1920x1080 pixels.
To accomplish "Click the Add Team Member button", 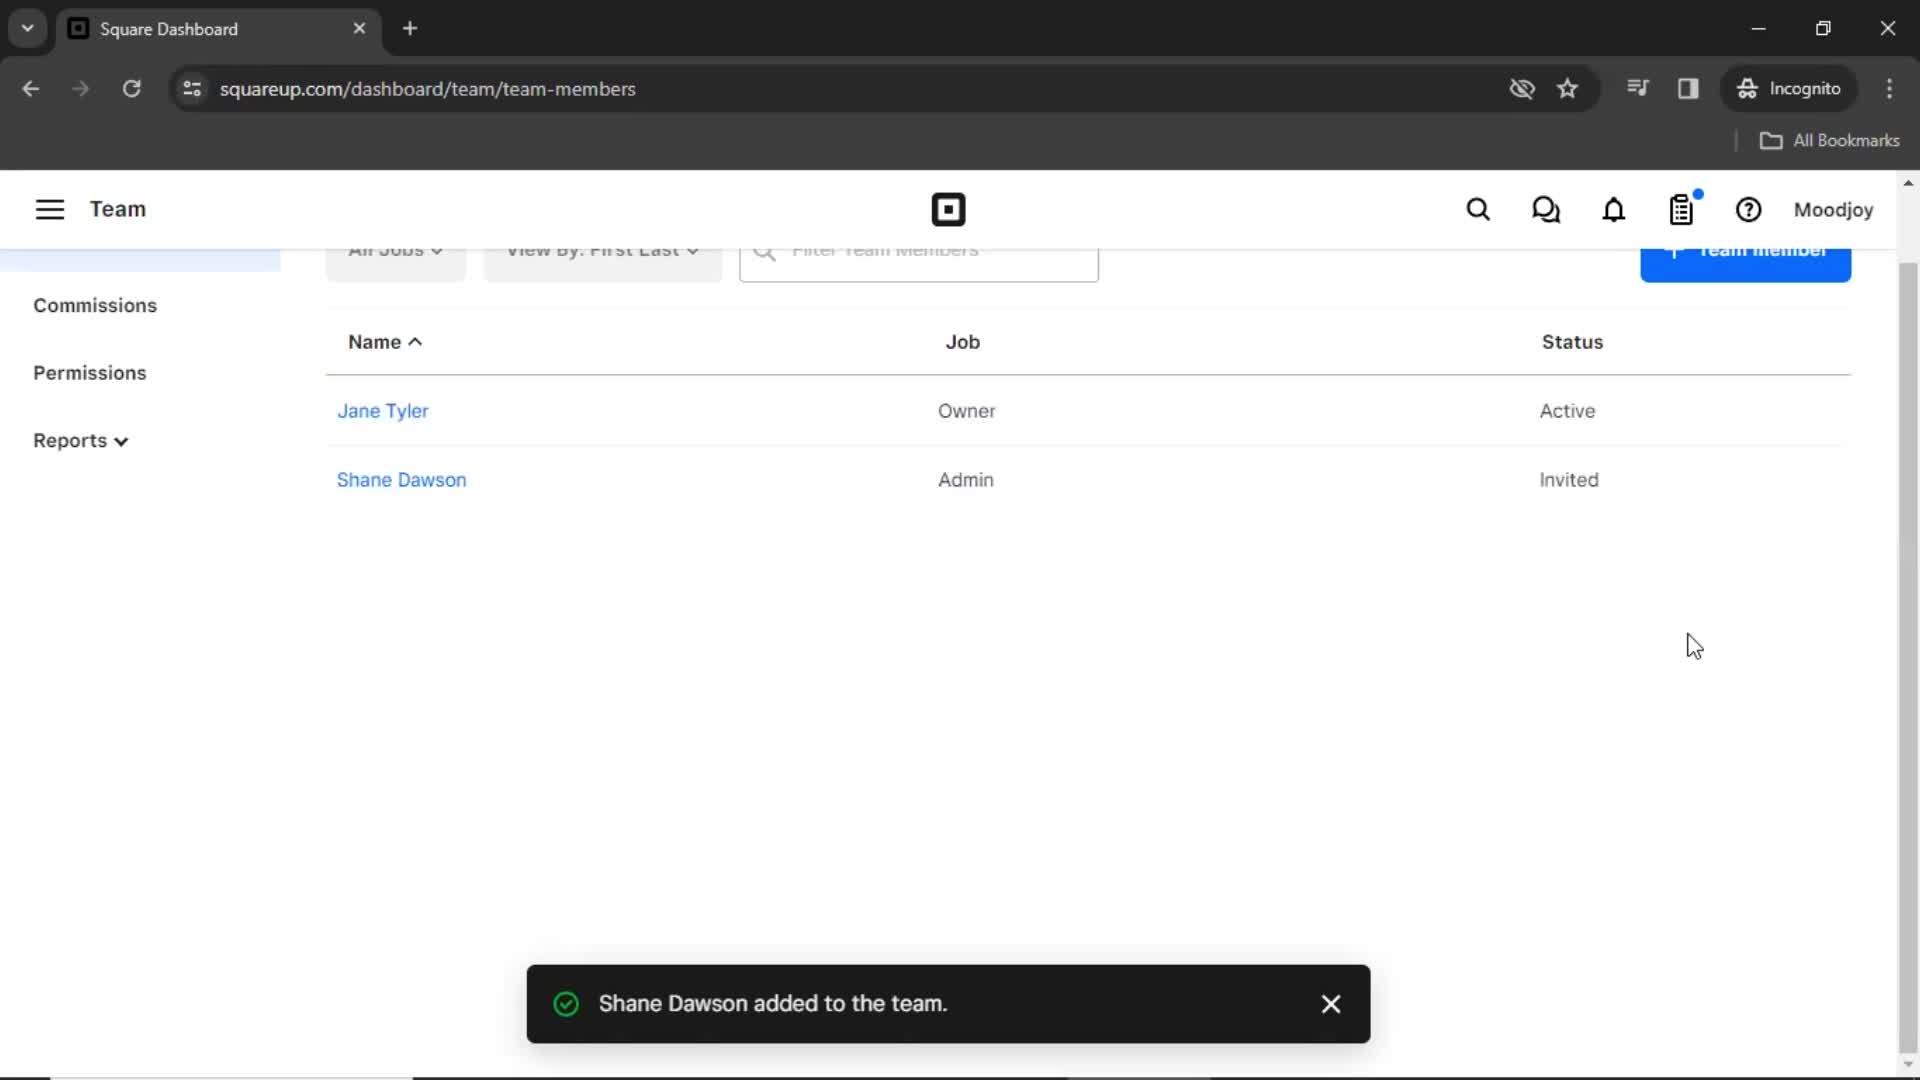I will [1746, 257].
